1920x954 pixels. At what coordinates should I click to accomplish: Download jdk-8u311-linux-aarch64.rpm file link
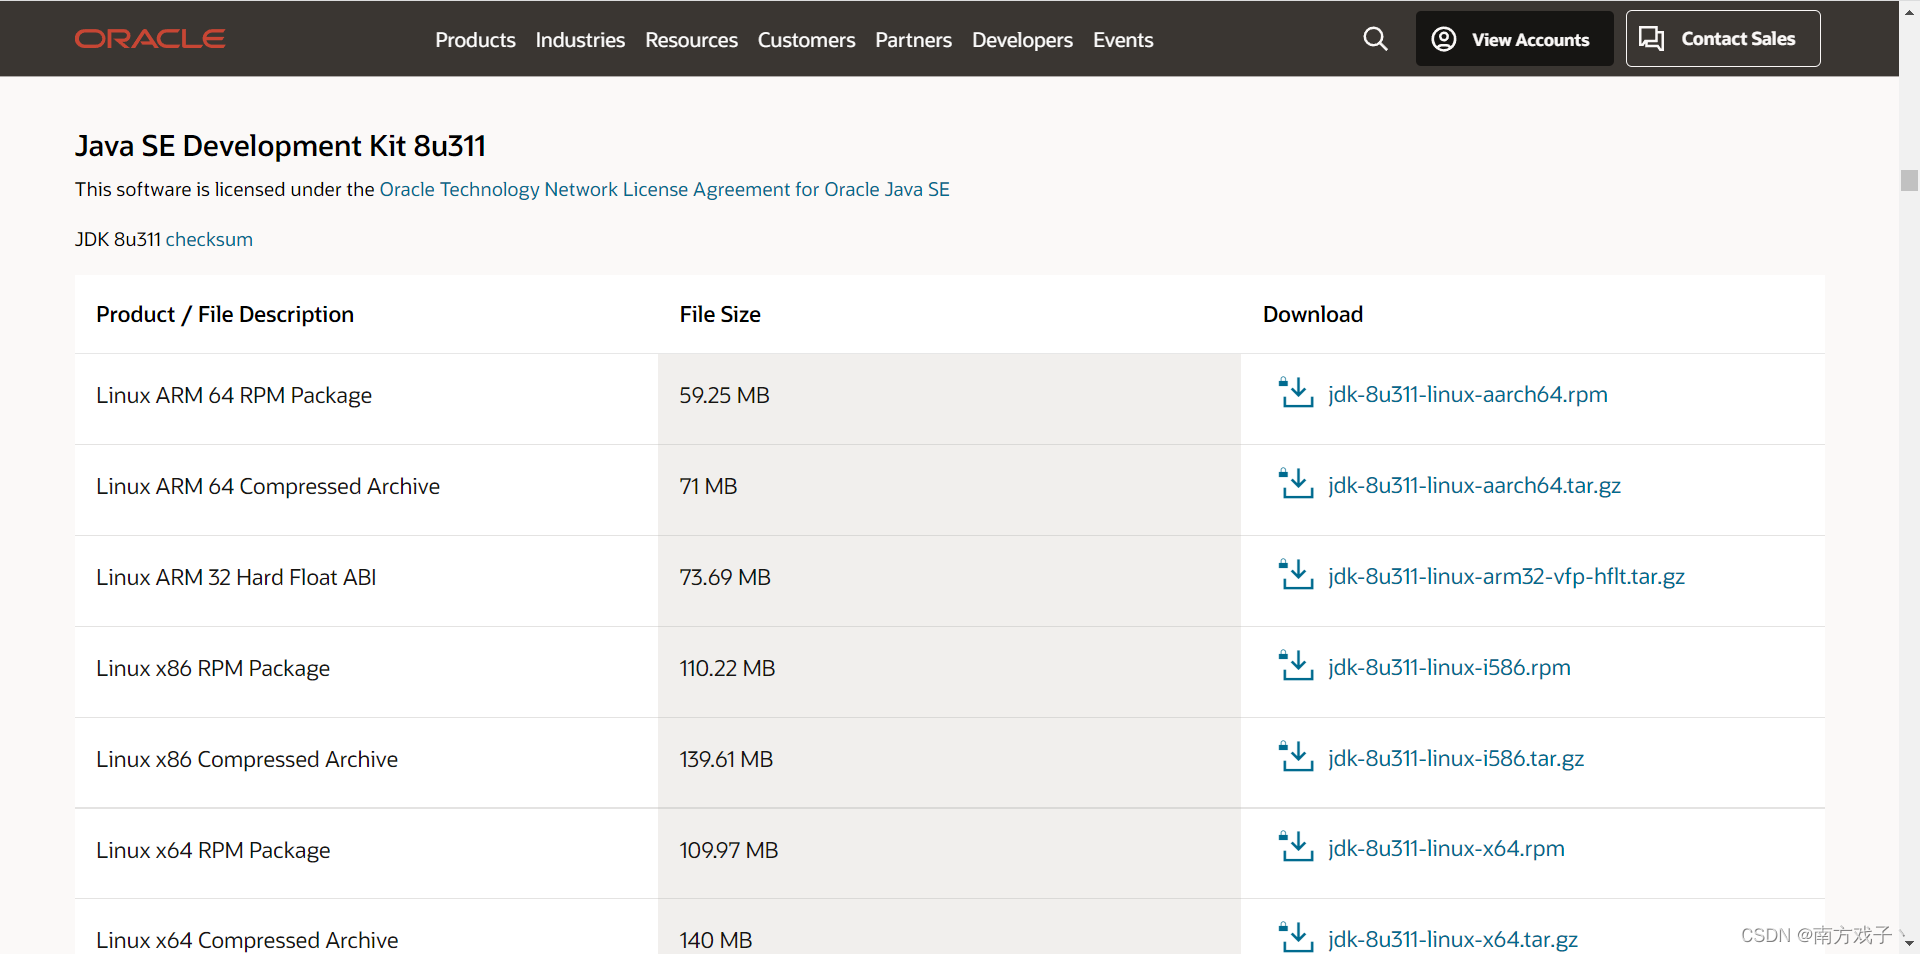pyautogui.click(x=1467, y=394)
